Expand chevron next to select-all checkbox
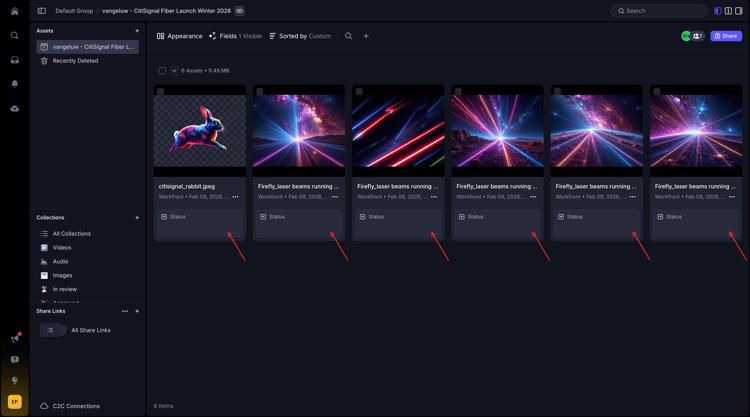 174,71
